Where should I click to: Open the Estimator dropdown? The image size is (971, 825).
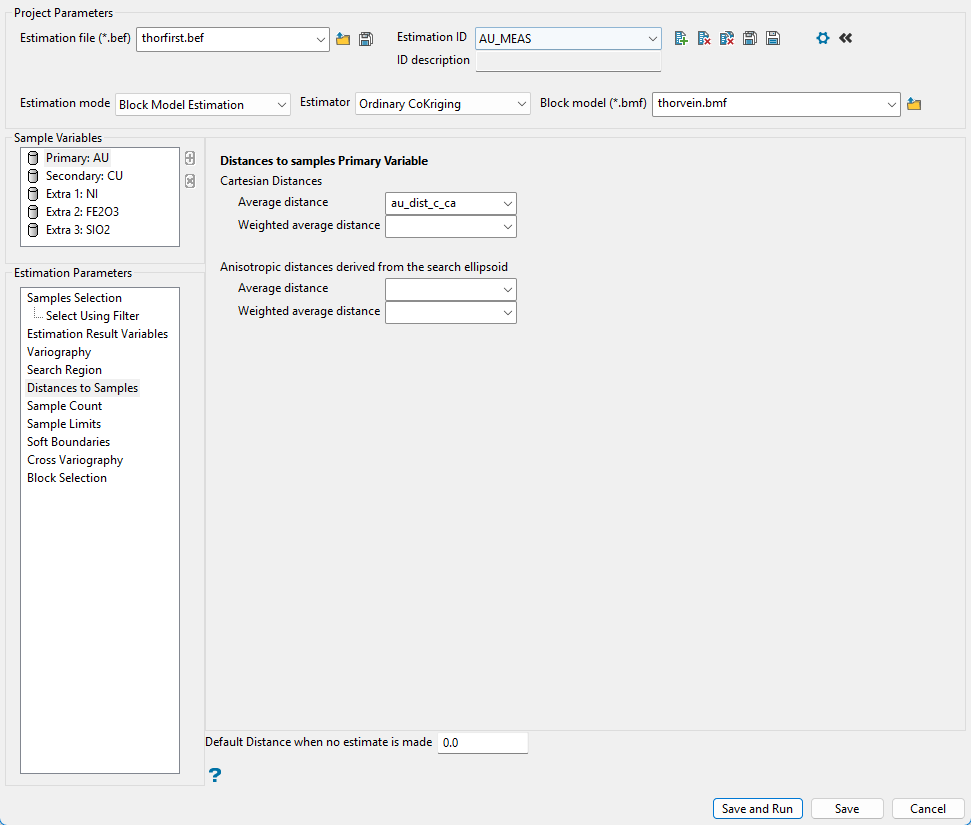[443, 104]
